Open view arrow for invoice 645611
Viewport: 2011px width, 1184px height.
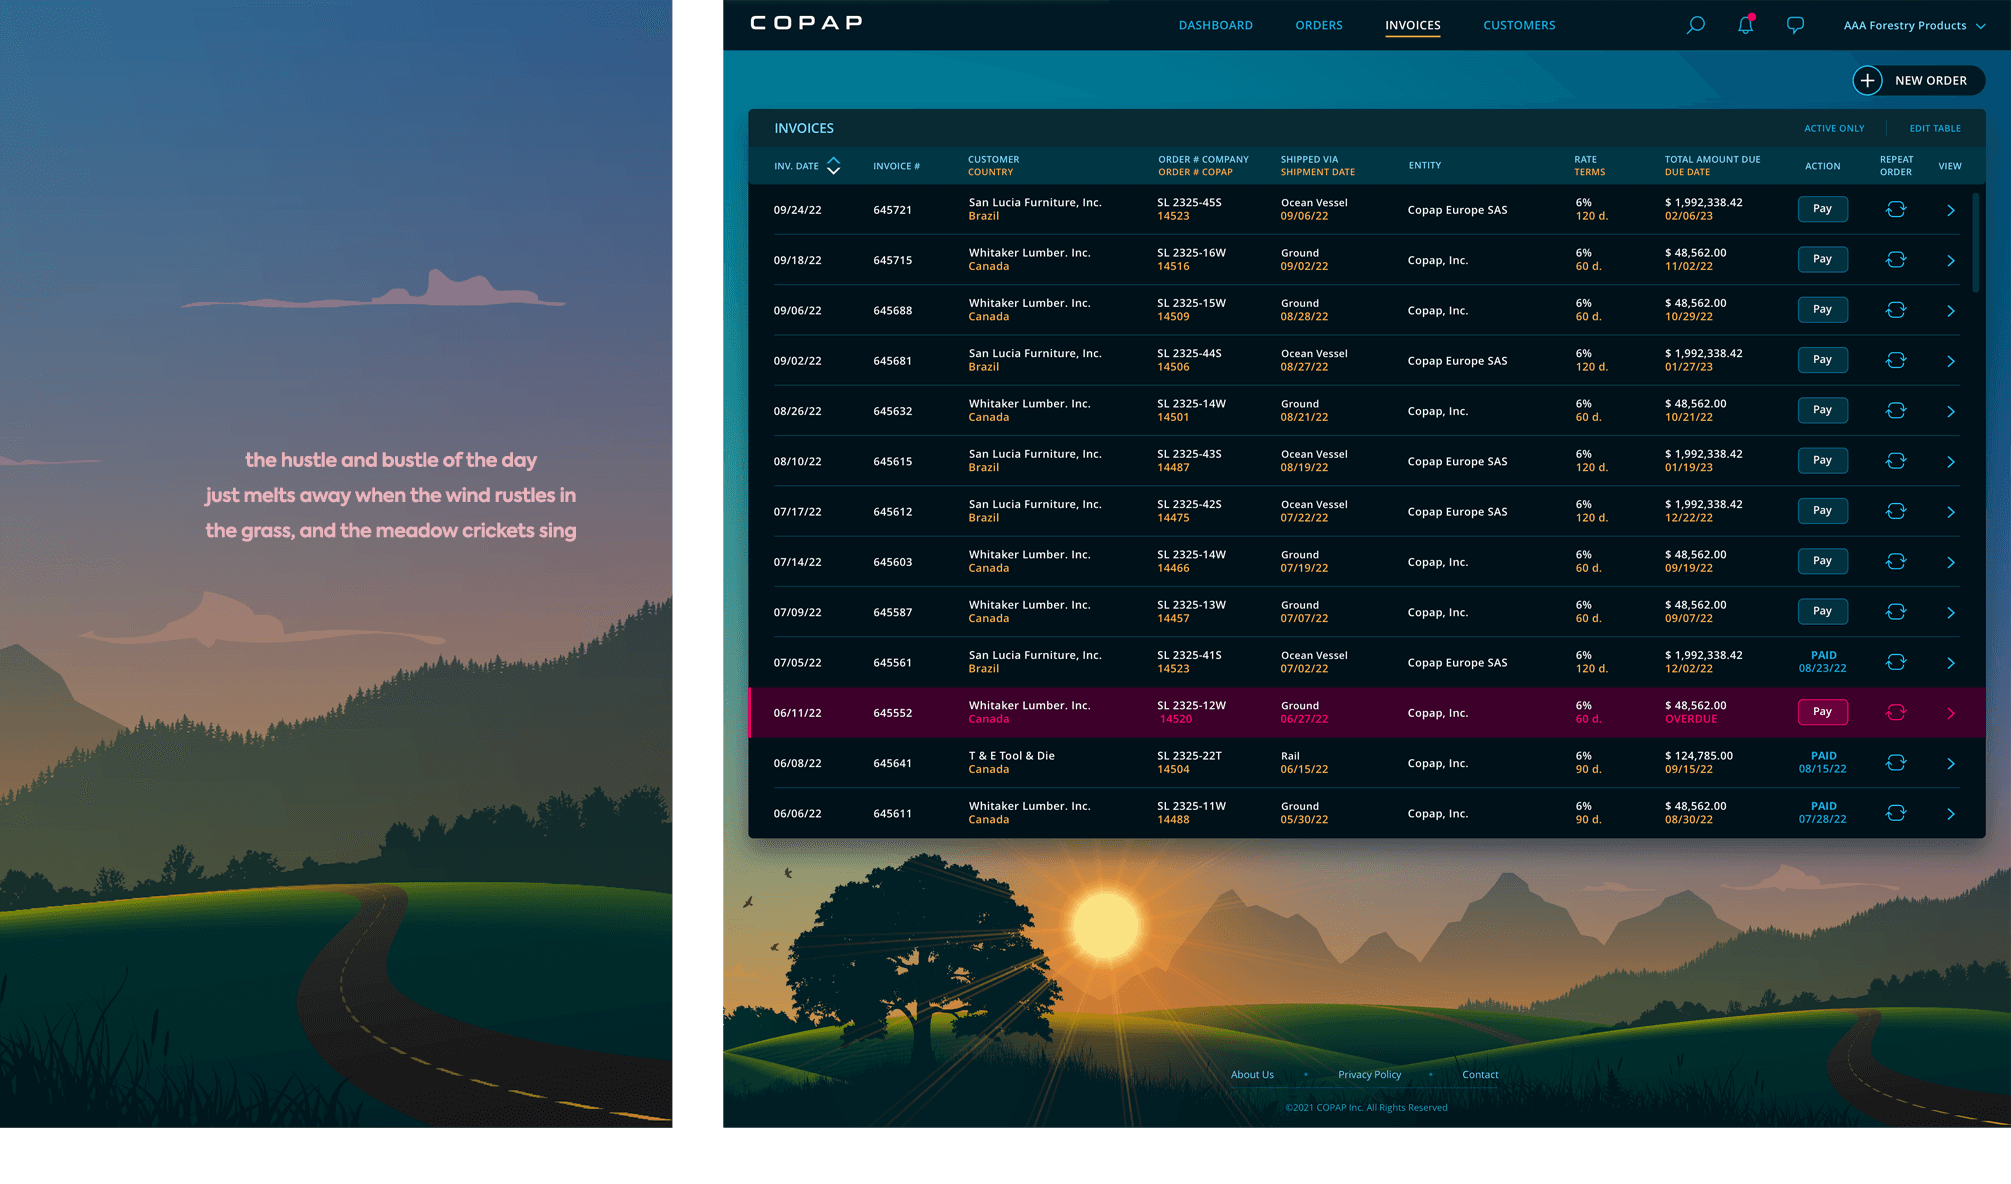[1950, 813]
